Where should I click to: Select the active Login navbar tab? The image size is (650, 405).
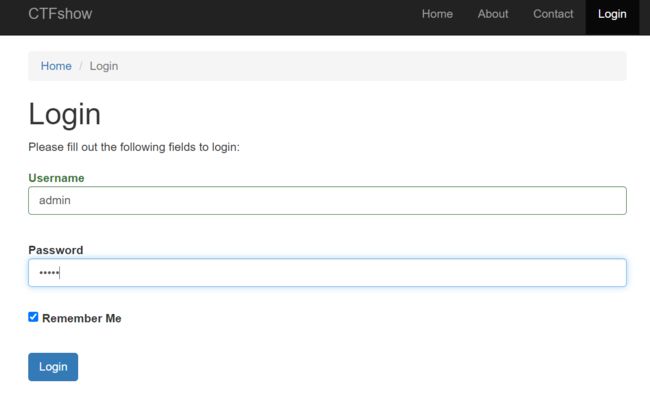coord(612,14)
